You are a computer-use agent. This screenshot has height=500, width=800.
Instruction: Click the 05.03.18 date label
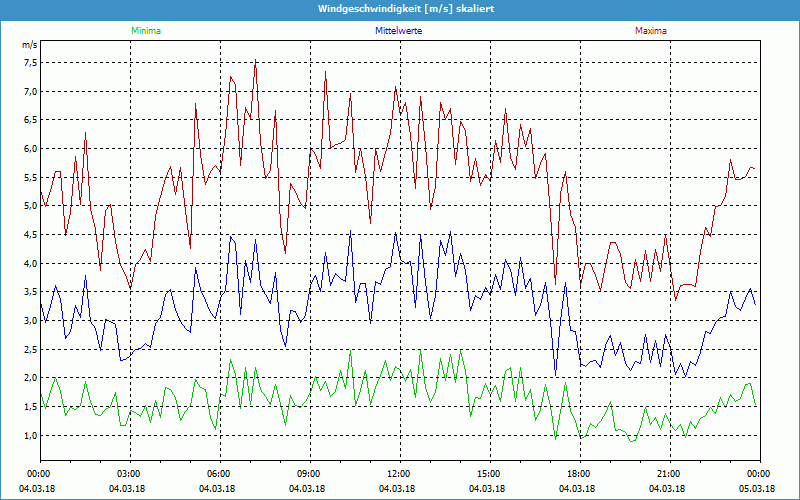click(758, 488)
